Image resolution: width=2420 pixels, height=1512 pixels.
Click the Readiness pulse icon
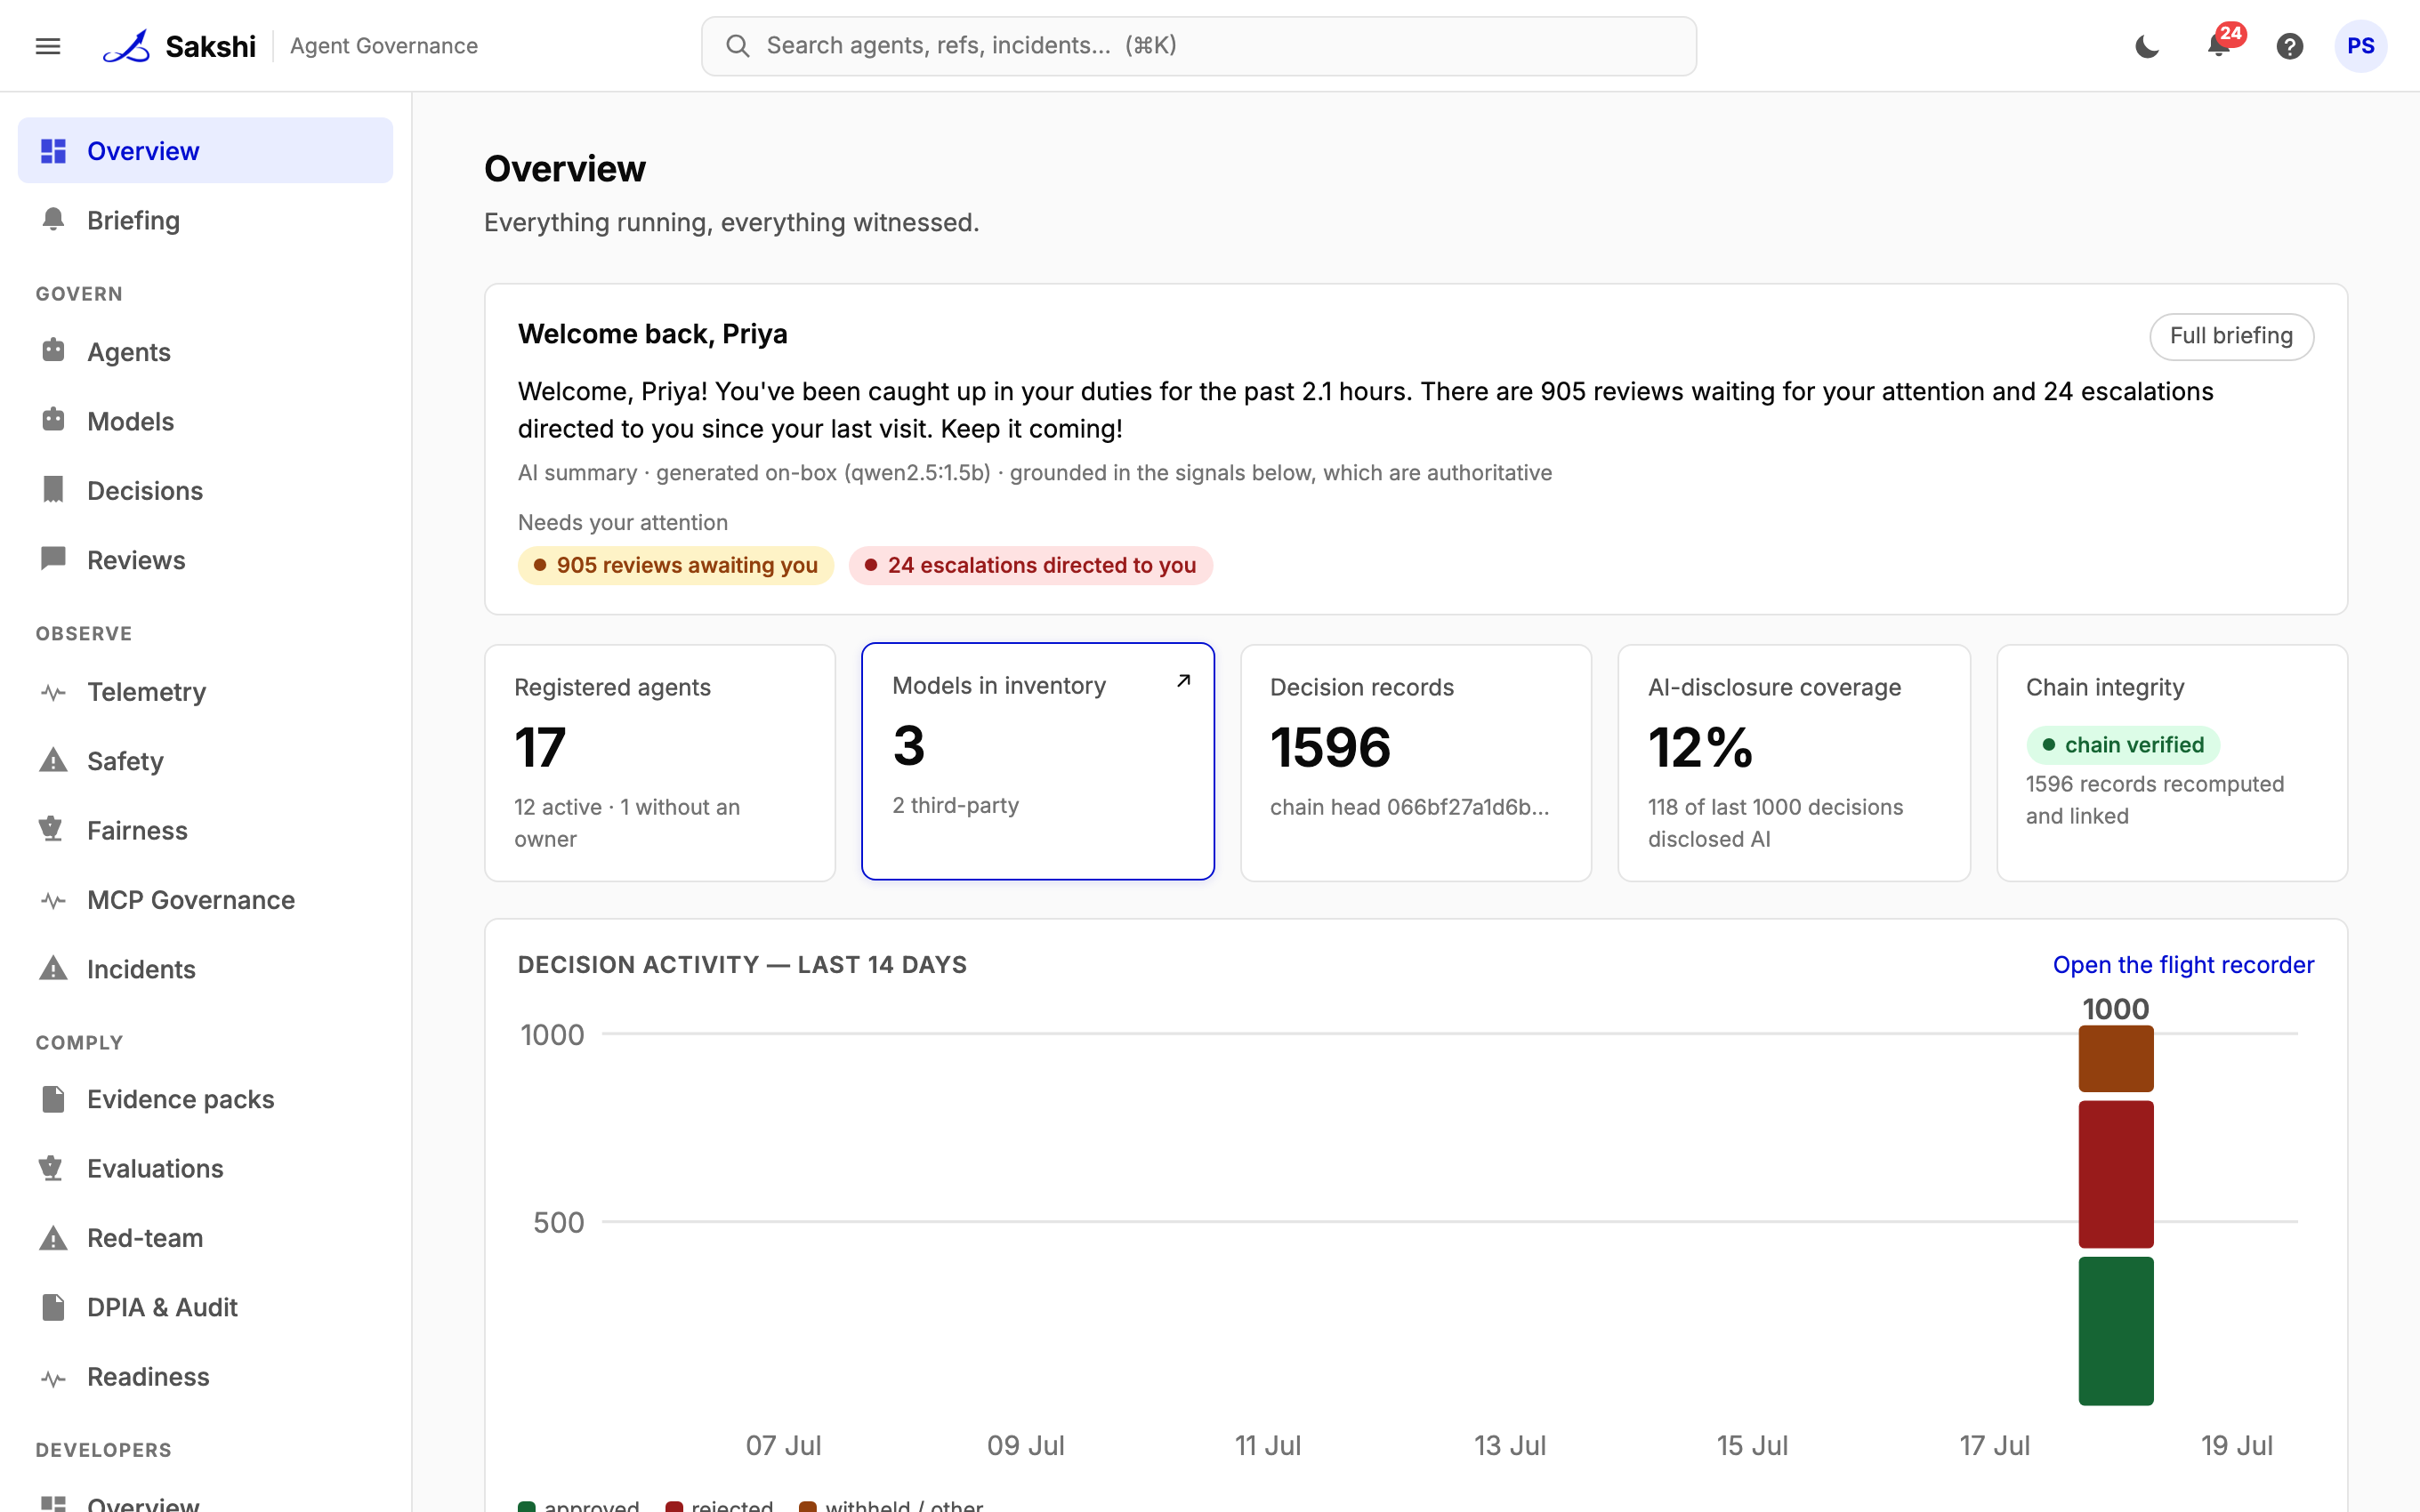click(x=53, y=1378)
